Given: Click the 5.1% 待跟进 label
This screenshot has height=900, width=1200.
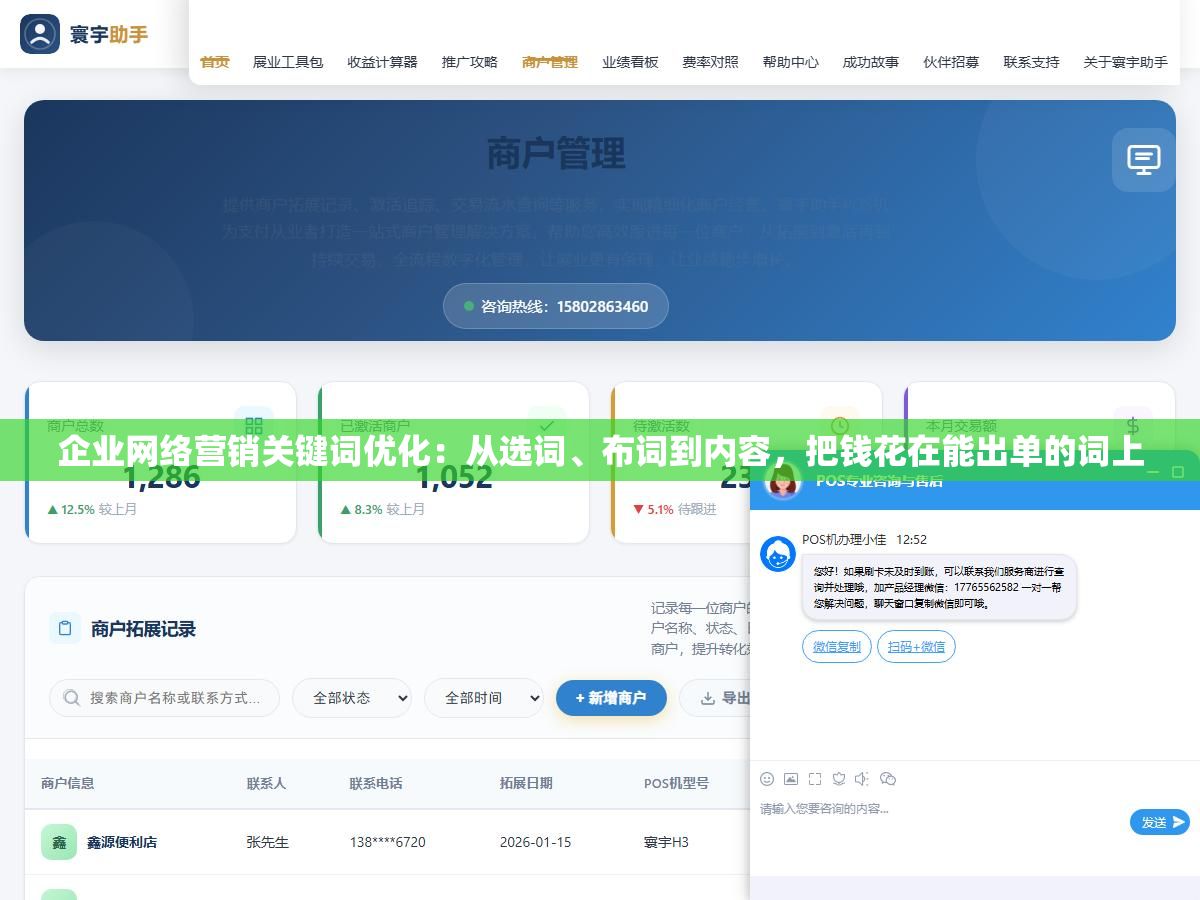Looking at the screenshot, I should (x=675, y=509).
